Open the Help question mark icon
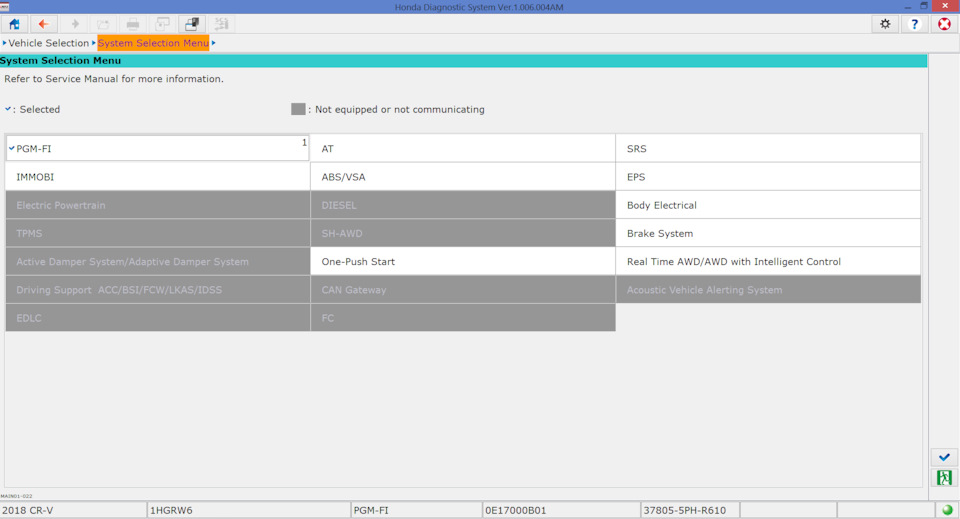960x519 pixels. (915, 24)
